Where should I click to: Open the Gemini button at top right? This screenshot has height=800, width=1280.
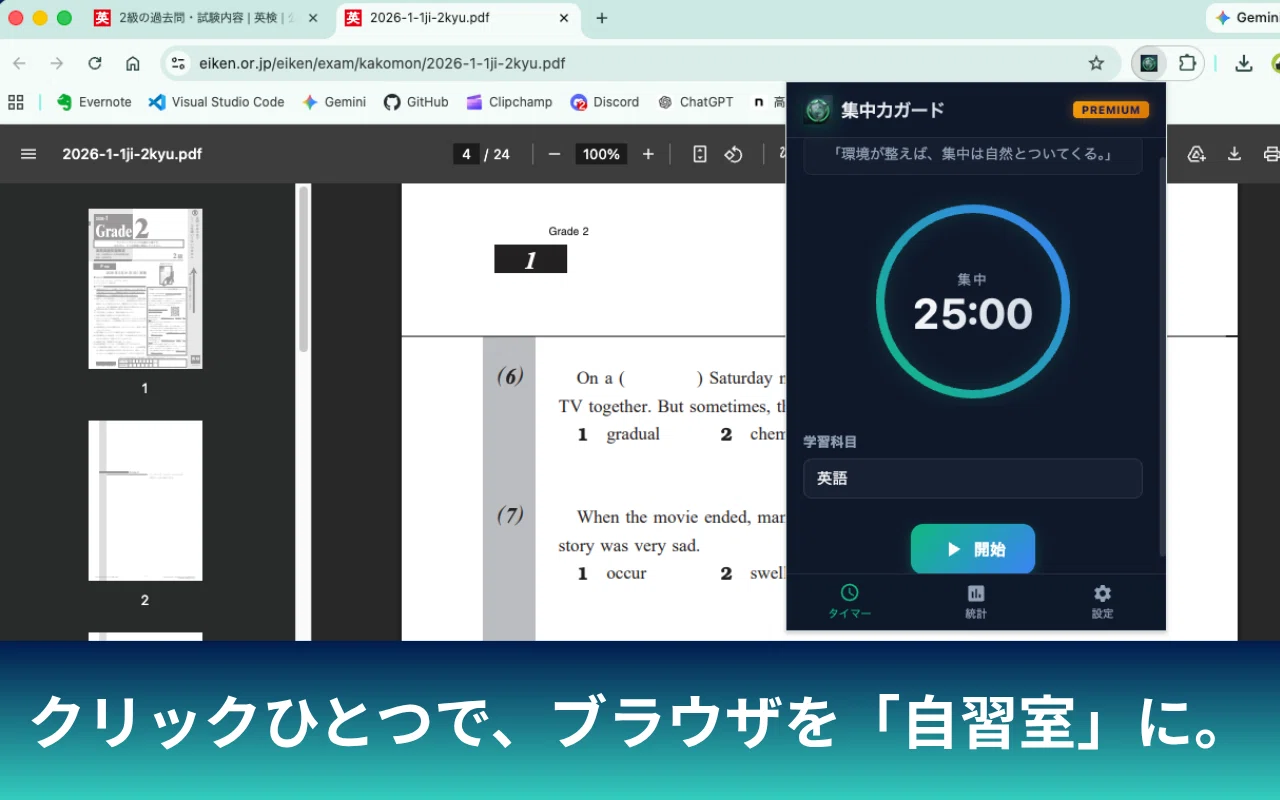1244,18
